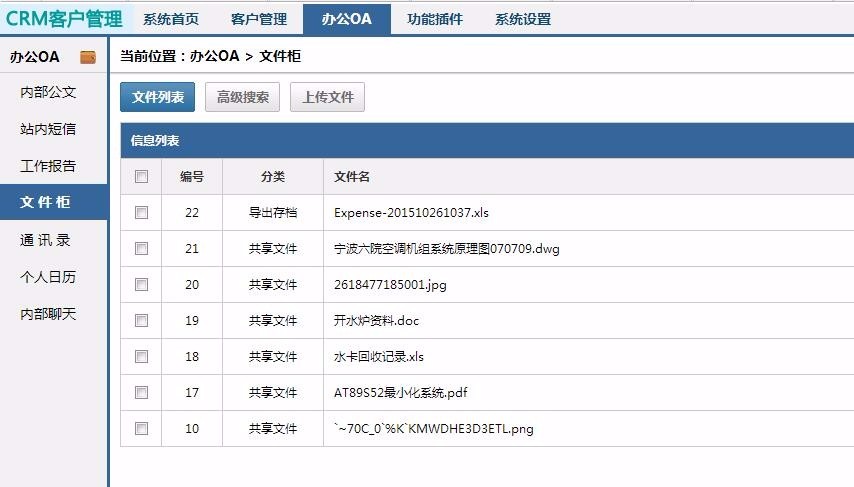Click file name 开水炉资料.doc
Viewport: 854px width, 487px height.
376,320
